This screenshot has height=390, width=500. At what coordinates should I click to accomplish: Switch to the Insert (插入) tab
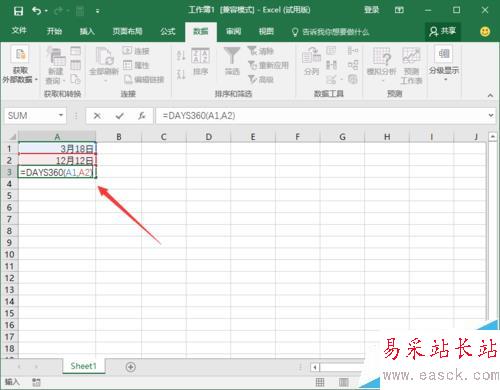pyautogui.click(x=87, y=31)
